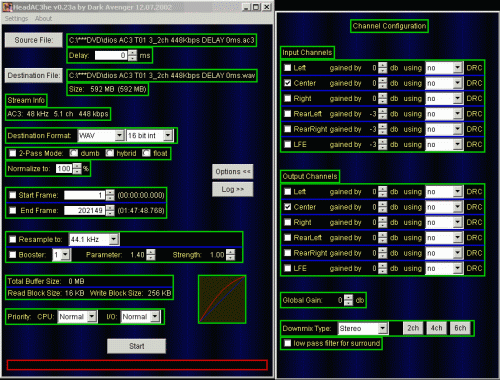Select the 6ch downmix preset button

pos(460,328)
